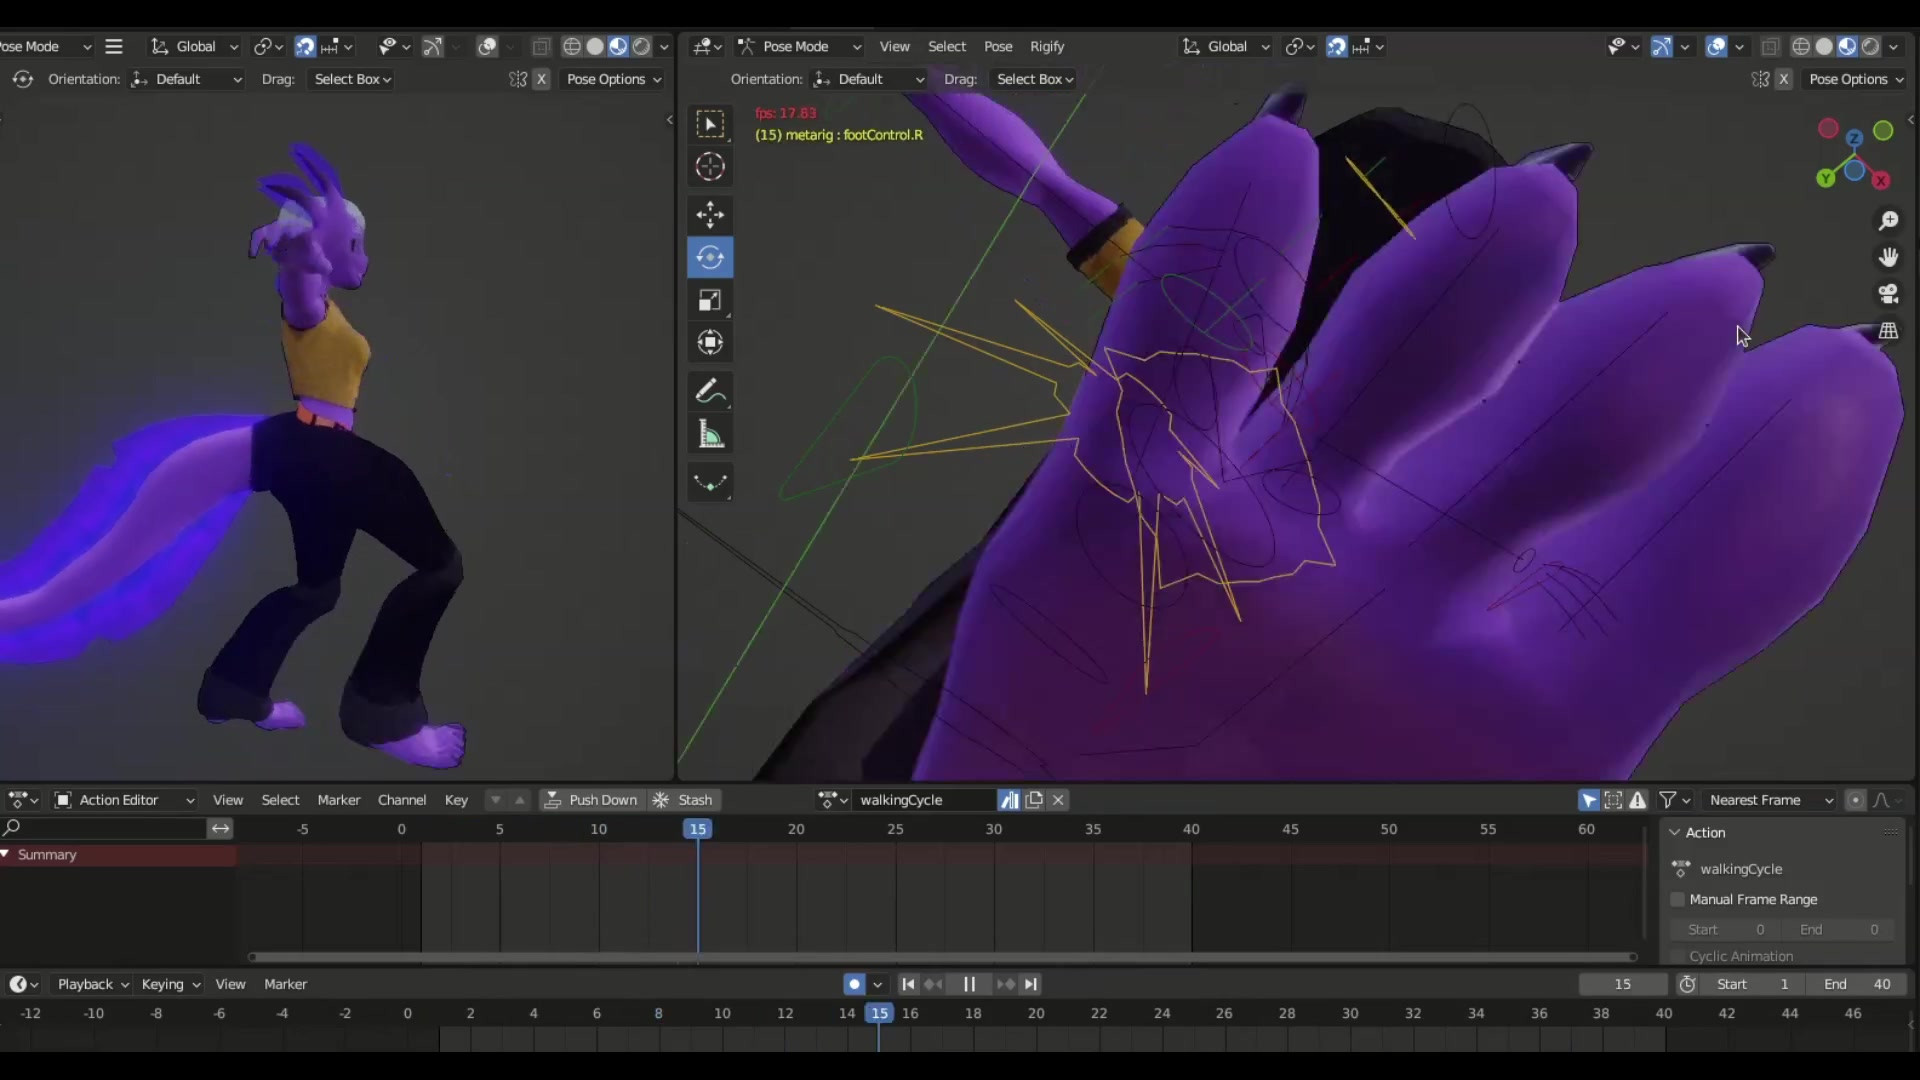Viewport: 1920px width, 1080px height.
Task: Toggle camera view icon
Action: pyautogui.click(x=1888, y=294)
